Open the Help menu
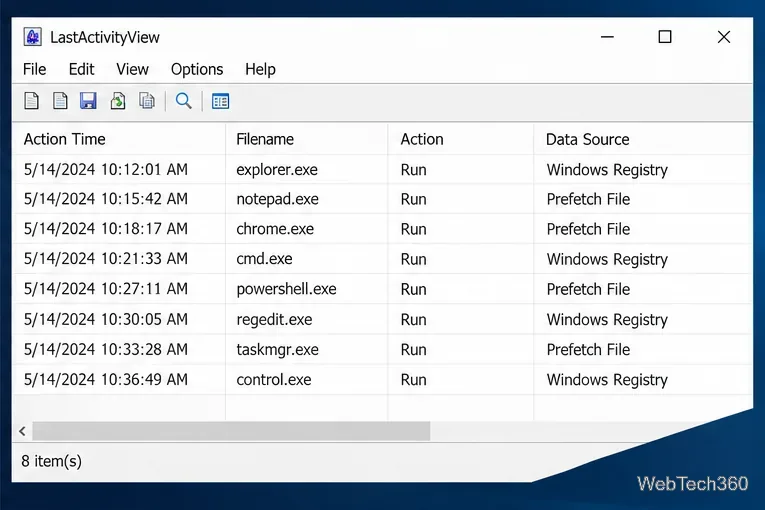The image size is (765, 510). [x=260, y=69]
